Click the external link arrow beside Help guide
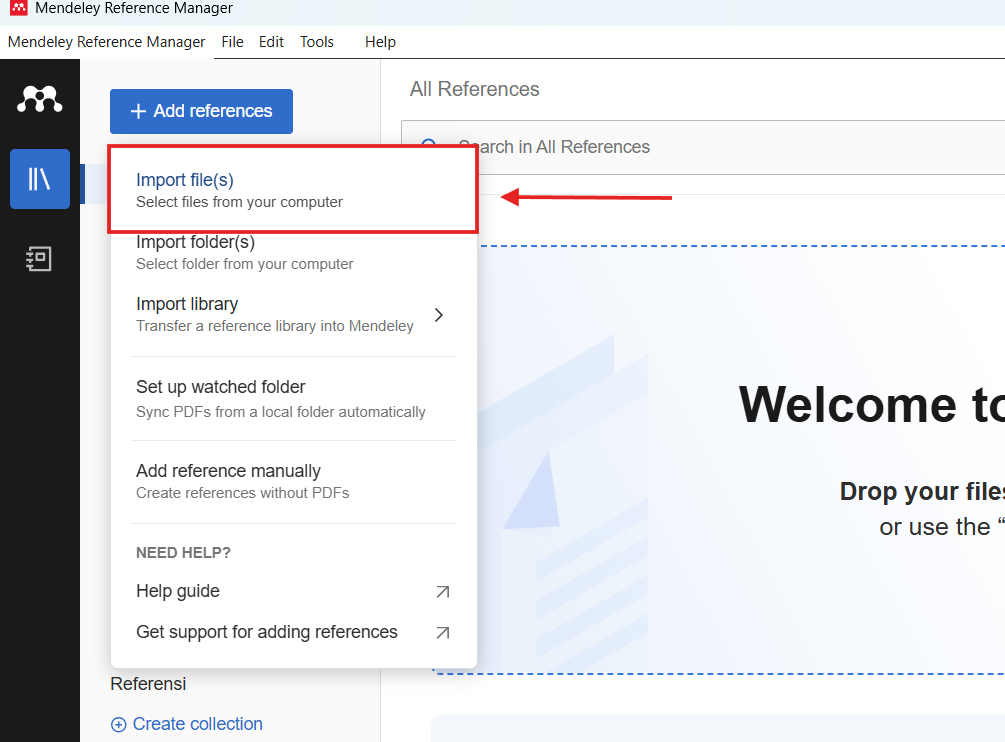Screen dimensions: 1005x742 [442, 591]
